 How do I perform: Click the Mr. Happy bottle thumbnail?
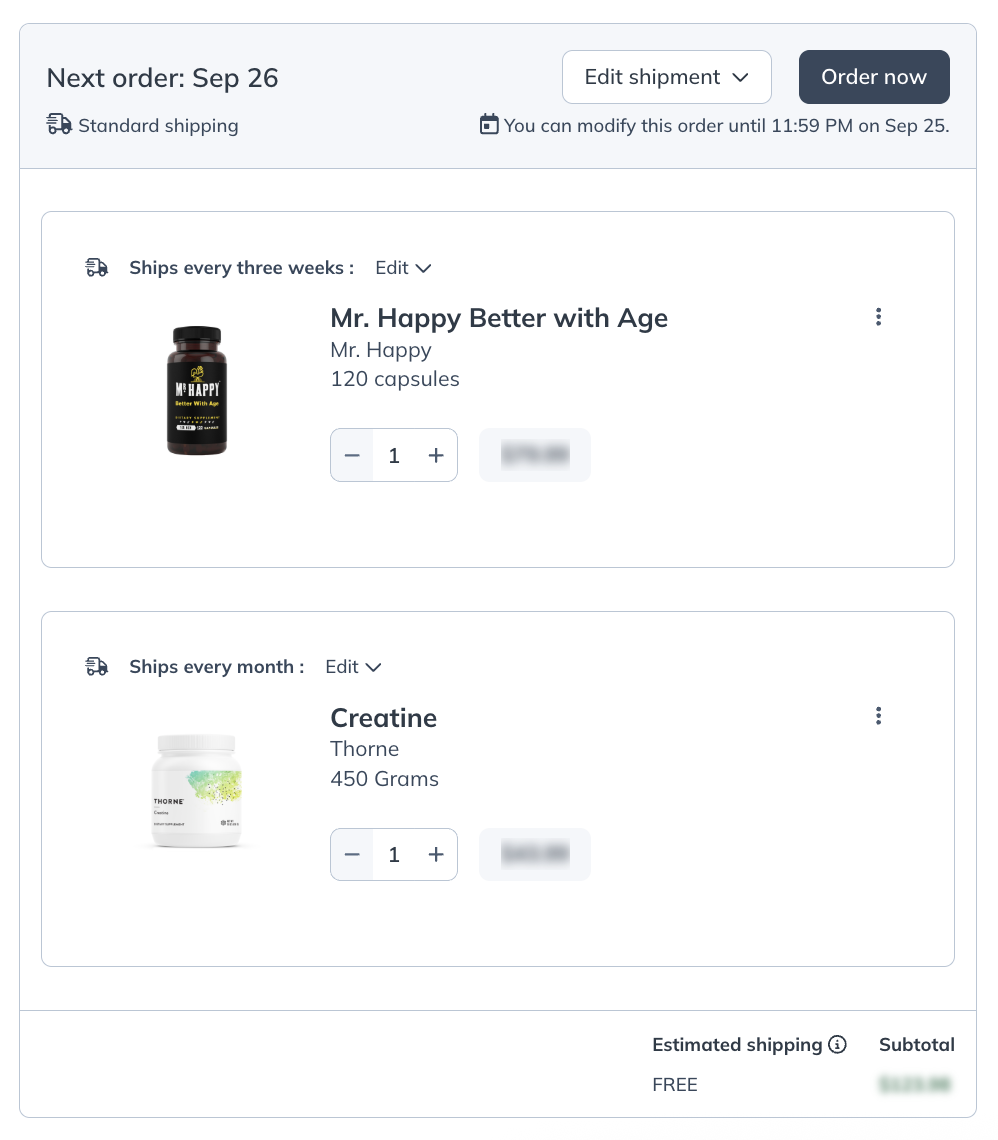(x=196, y=390)
